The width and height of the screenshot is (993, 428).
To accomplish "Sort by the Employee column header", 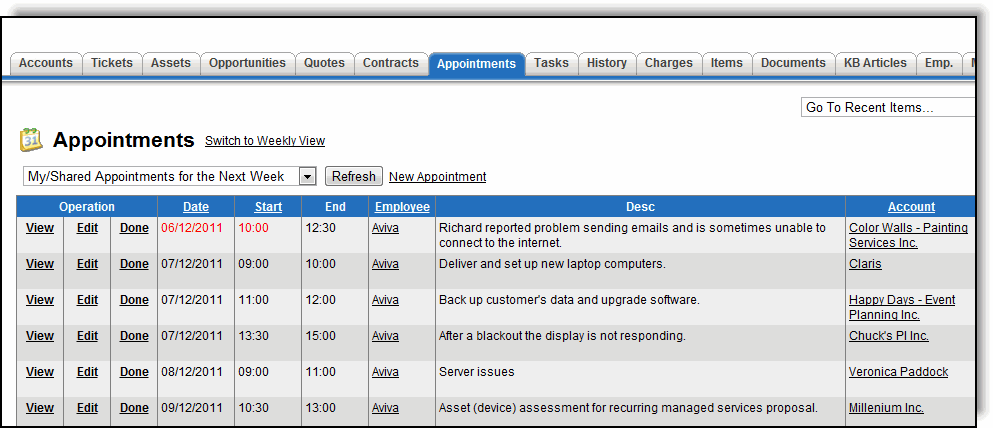I will click(402, 207).
